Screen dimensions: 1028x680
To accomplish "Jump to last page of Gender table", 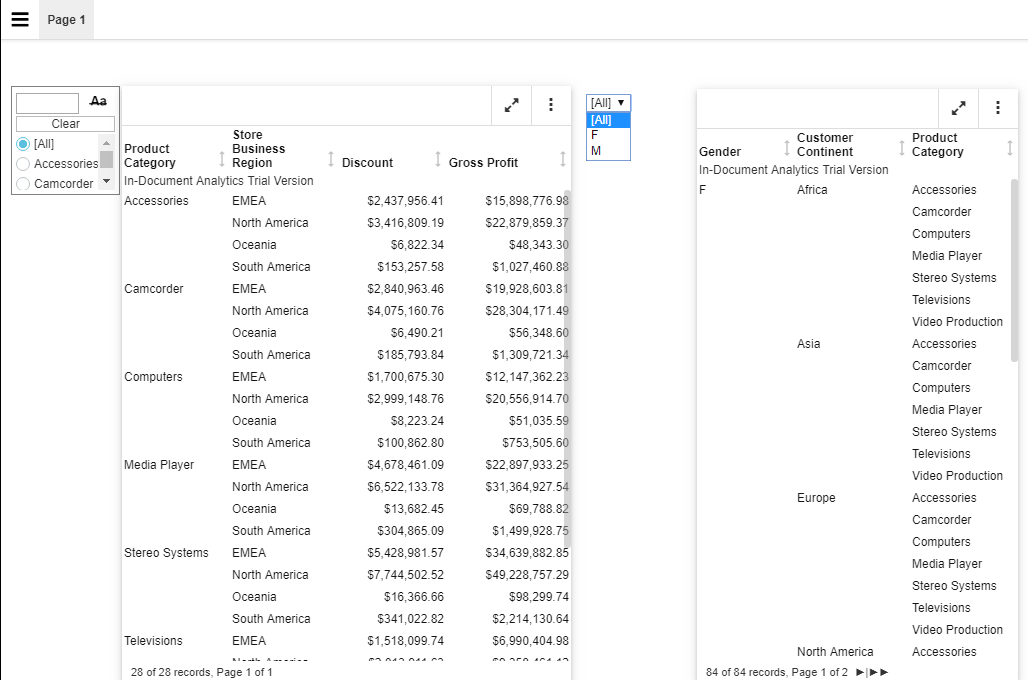I will [878, 673].
